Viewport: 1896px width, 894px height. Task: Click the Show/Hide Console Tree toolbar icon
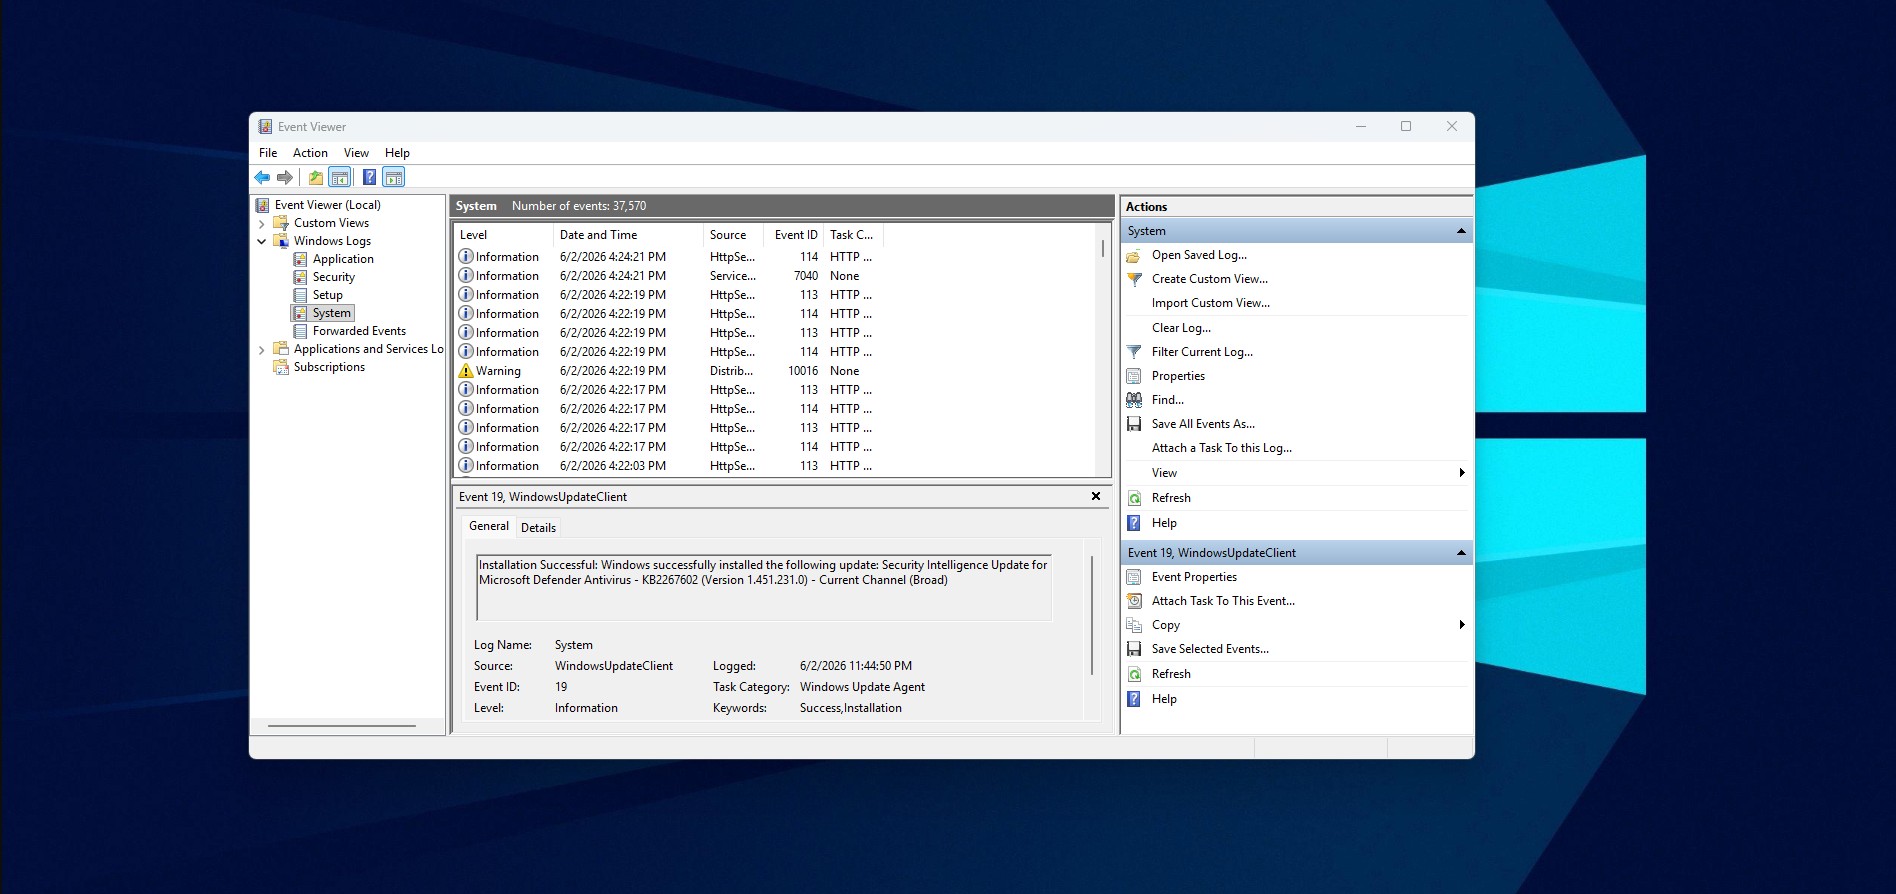click(340, 177)
